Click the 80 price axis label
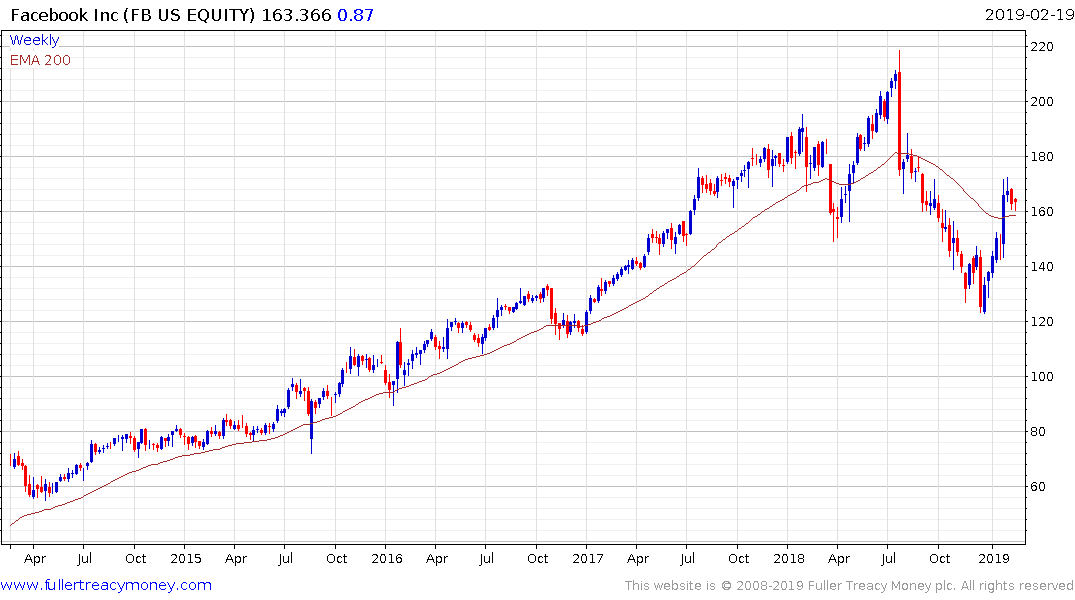 click(1038, 431)
